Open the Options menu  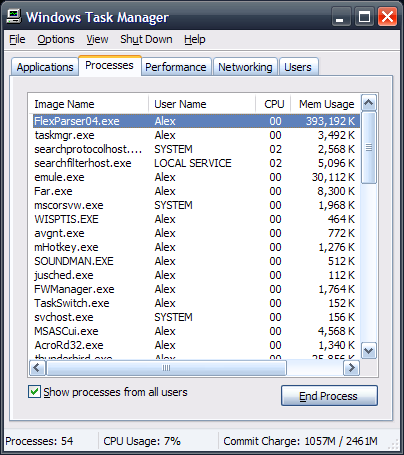(56, 39)
